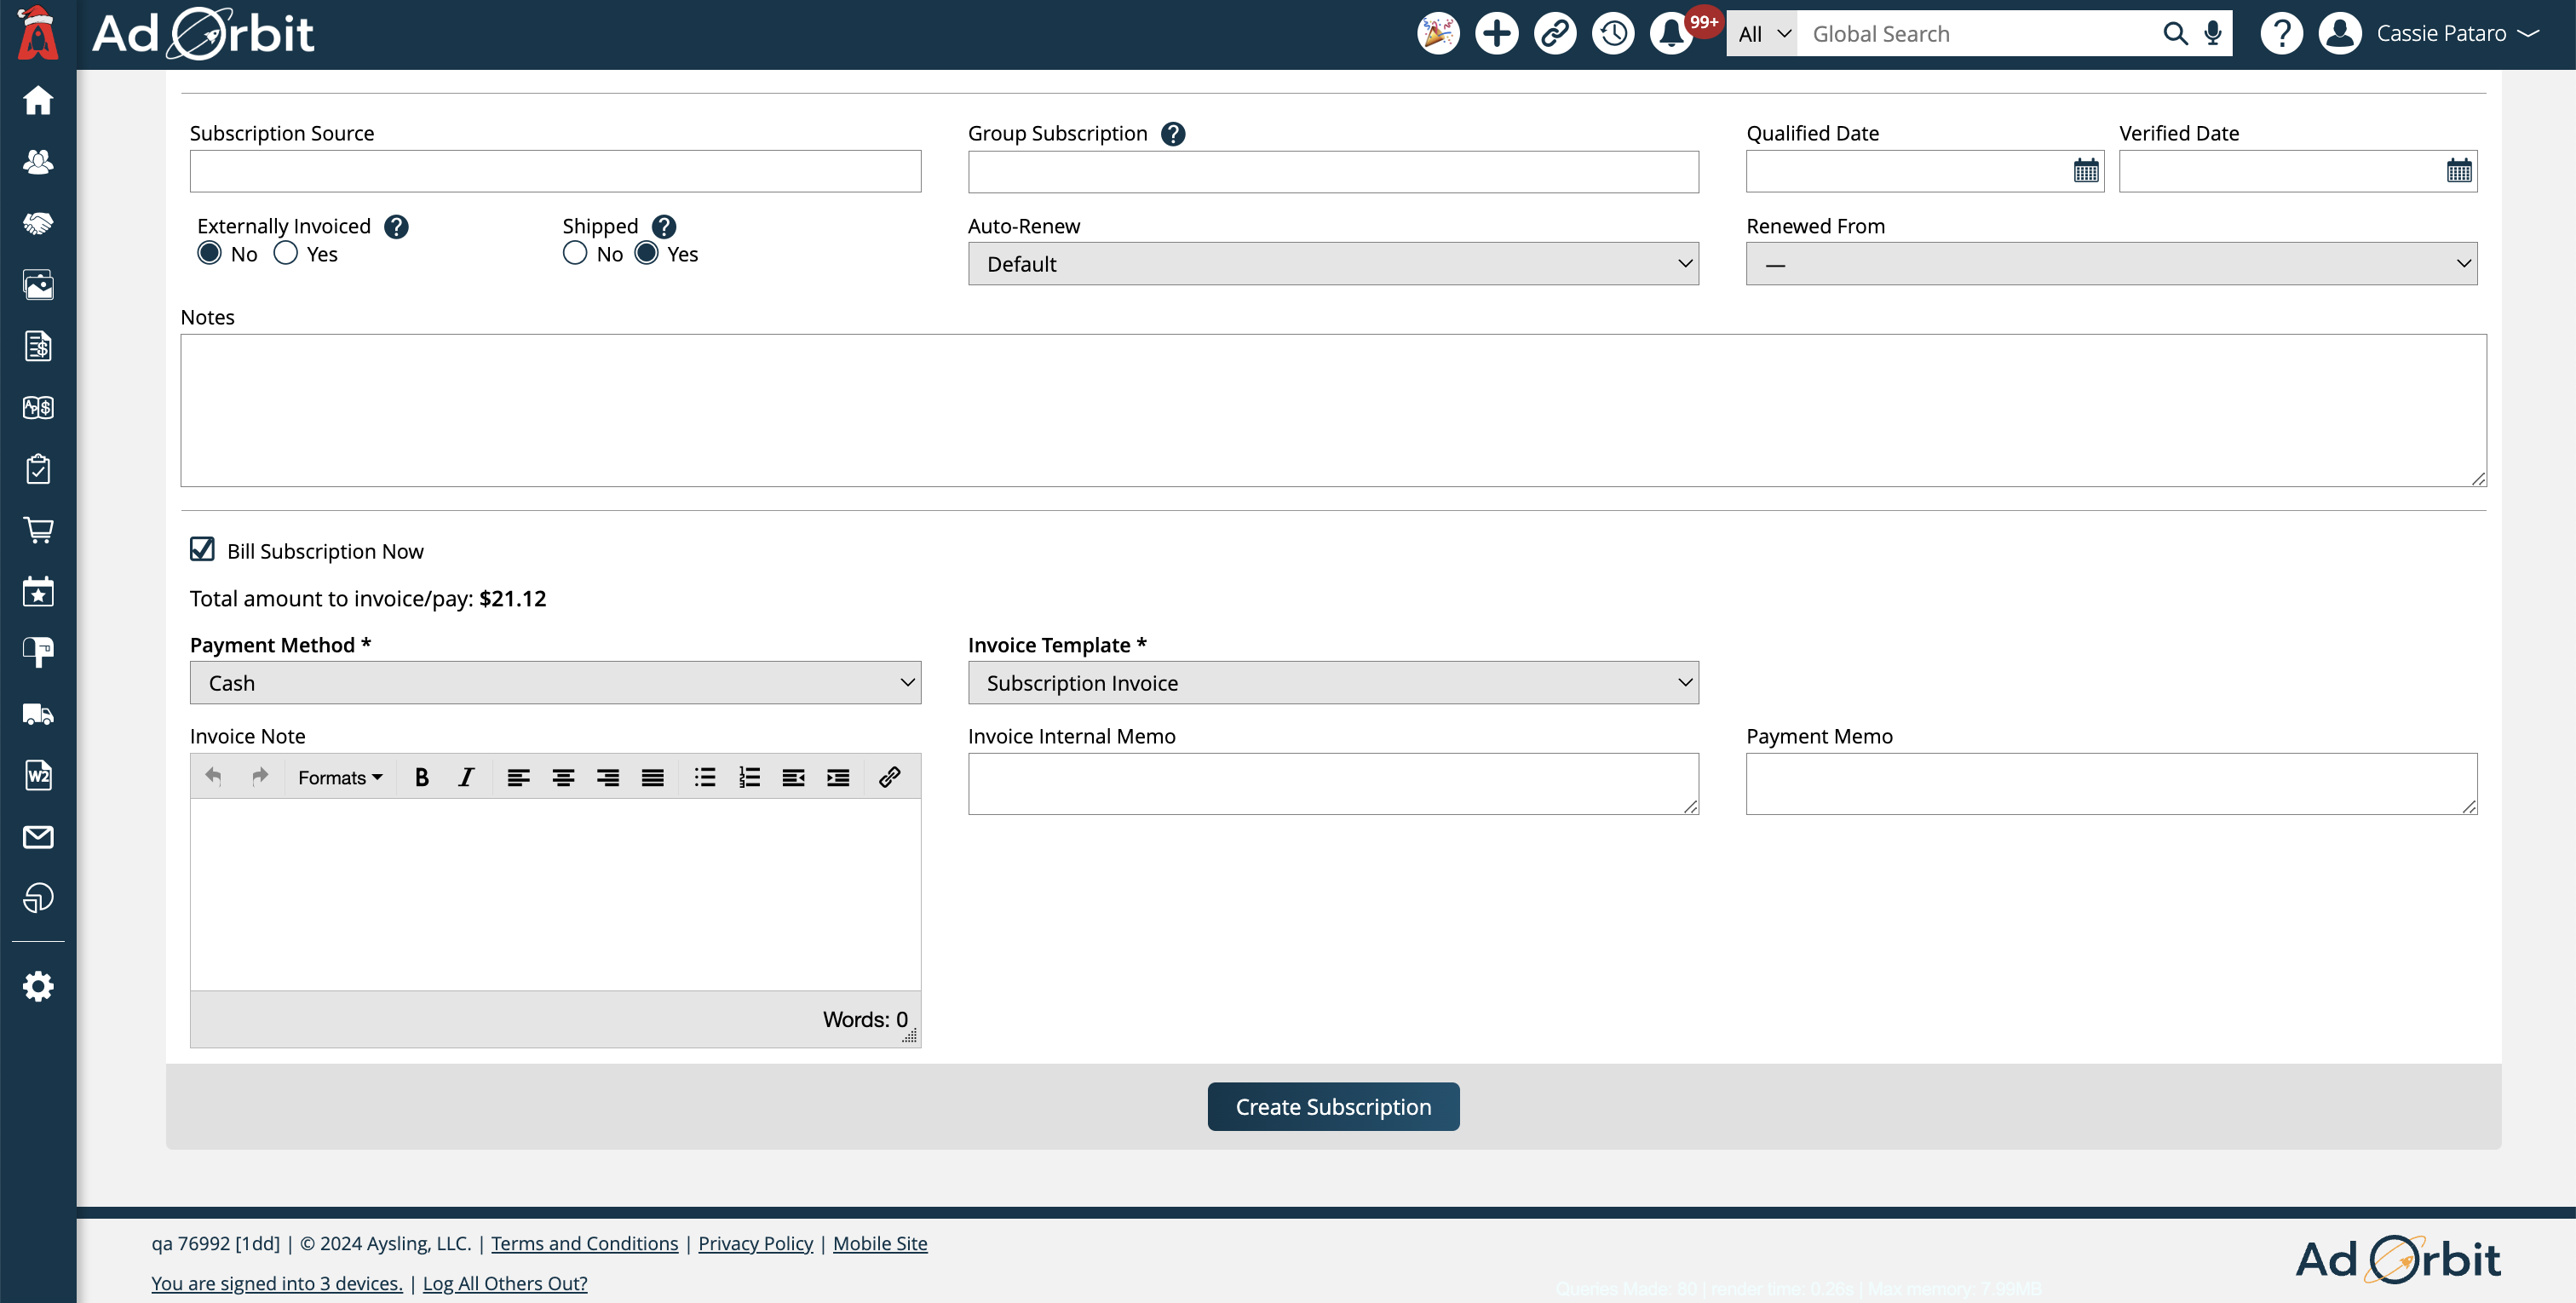Screen dimensions: 2576x1303
Task: Open the Invoice Template dropdown
Action: (1332, 683)
